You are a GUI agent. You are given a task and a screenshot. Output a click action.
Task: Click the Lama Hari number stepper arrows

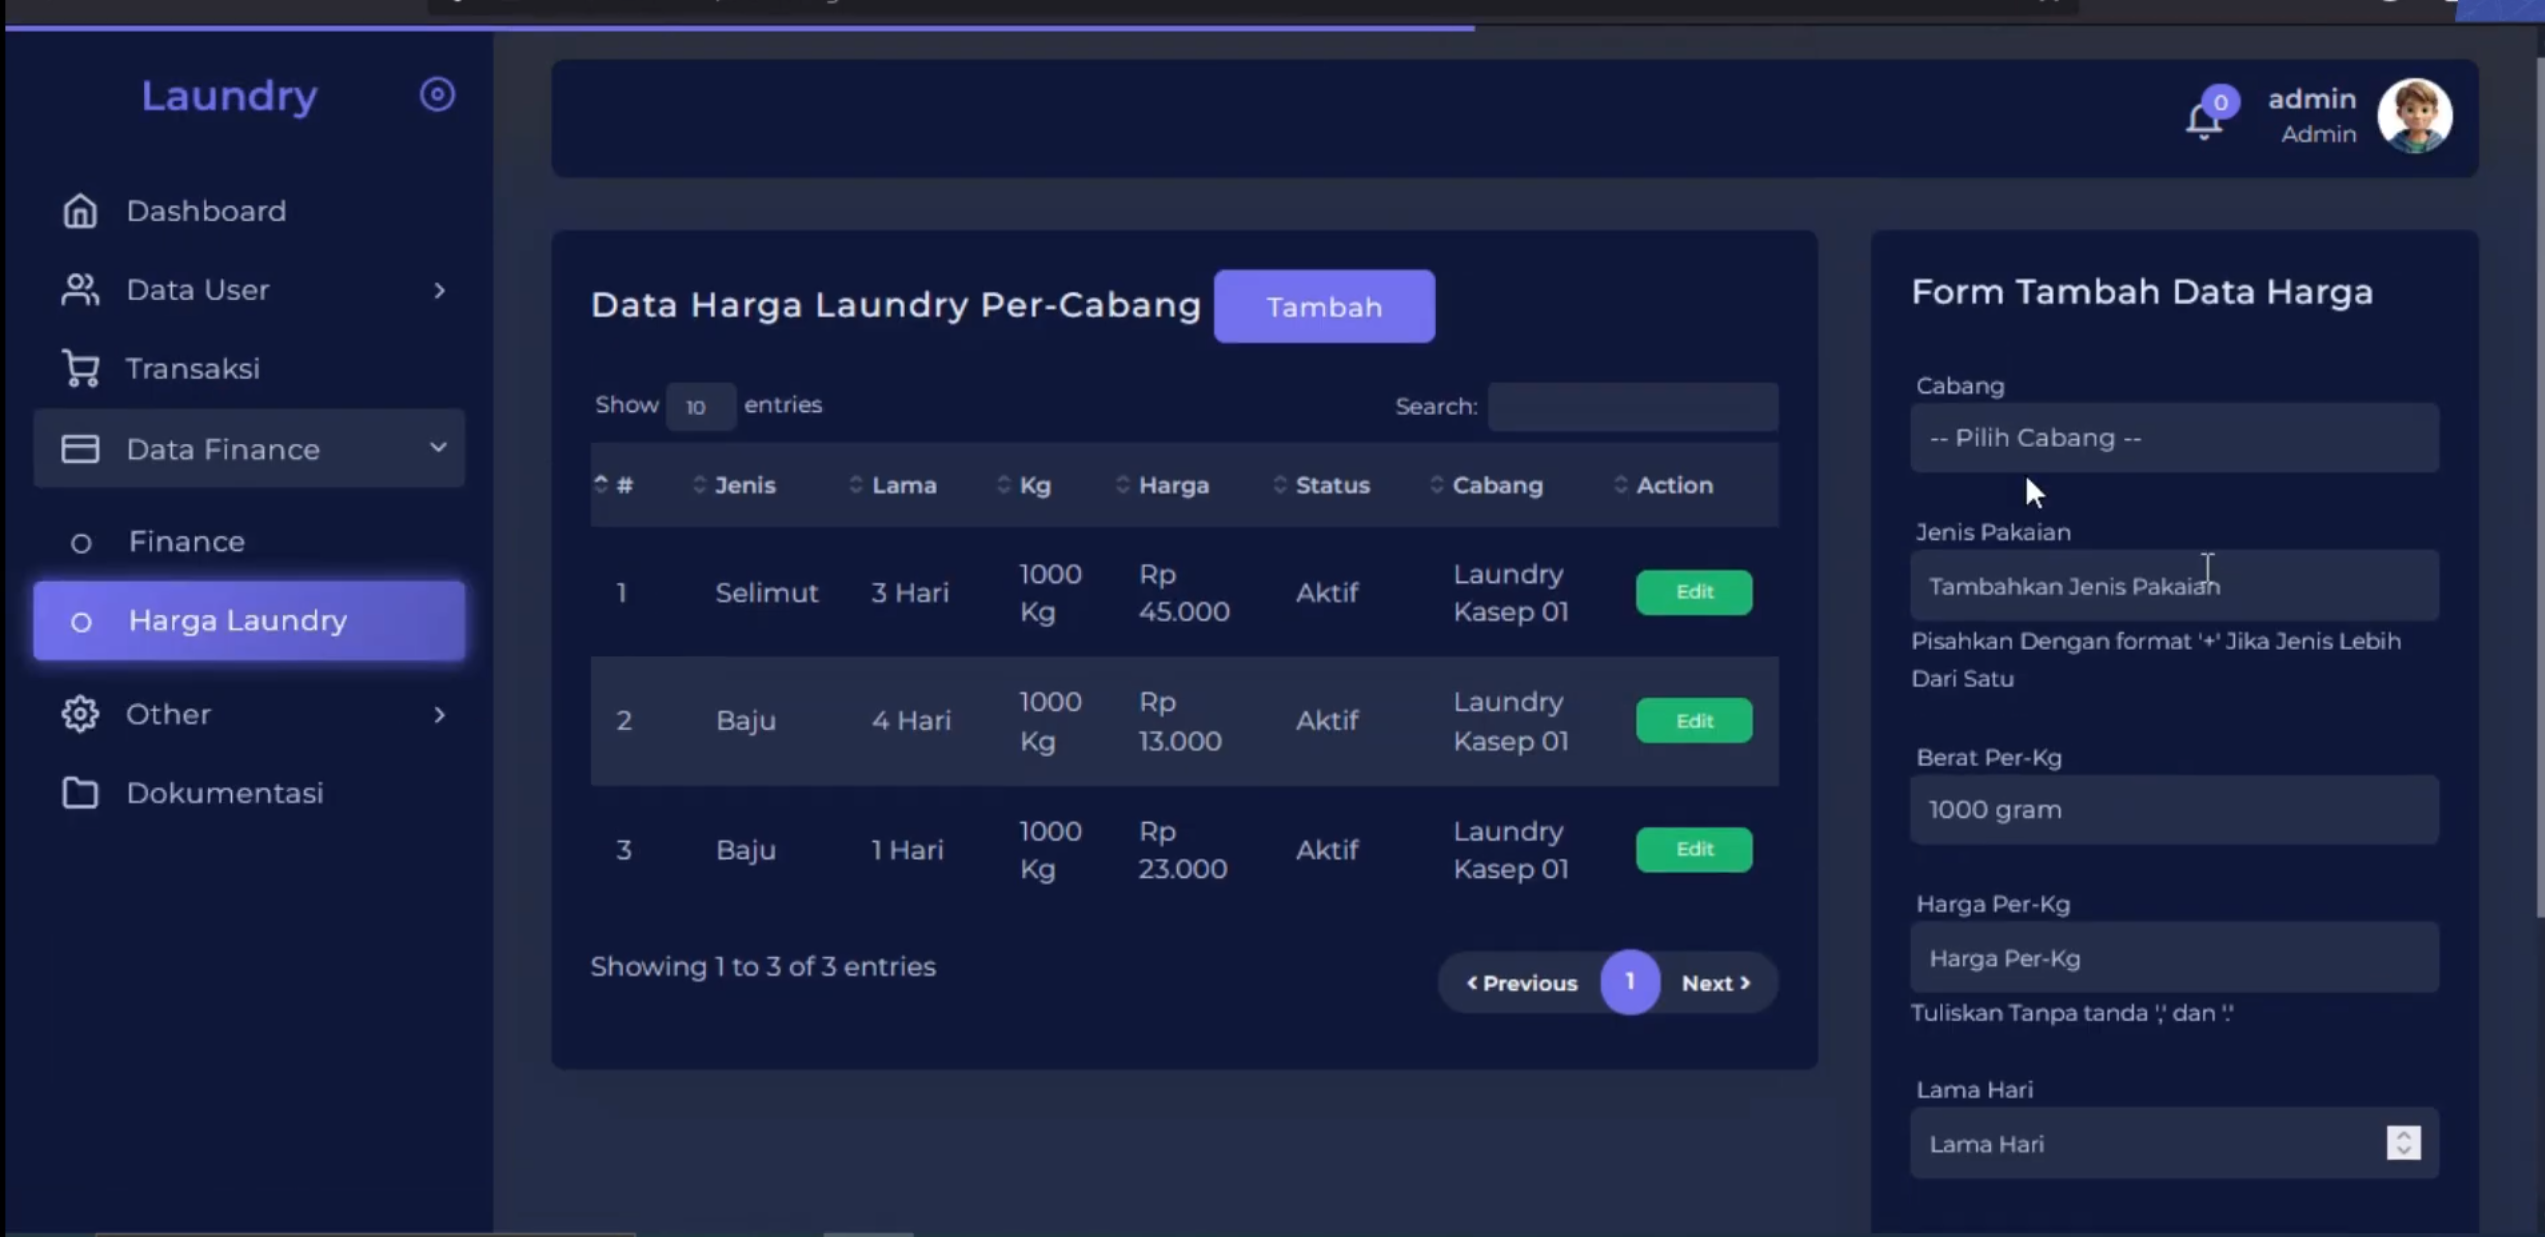2404,1143
